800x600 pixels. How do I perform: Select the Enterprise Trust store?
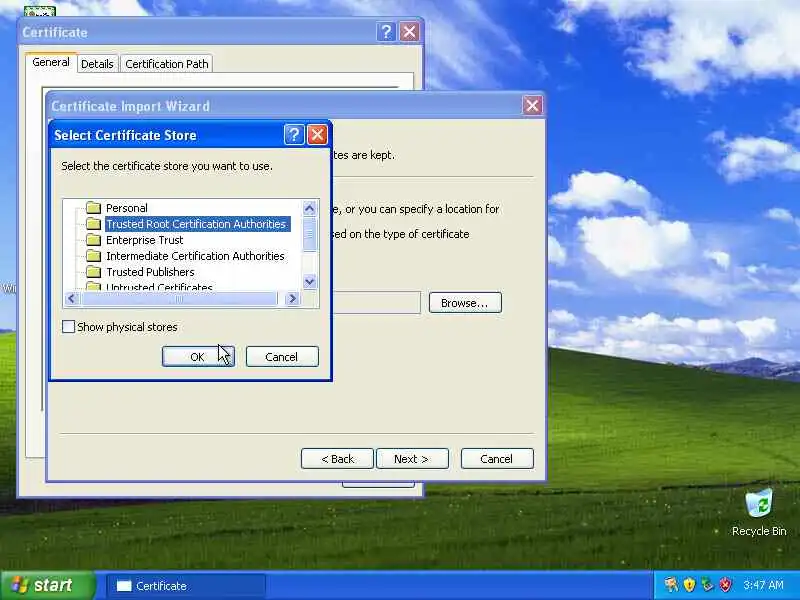144,240
